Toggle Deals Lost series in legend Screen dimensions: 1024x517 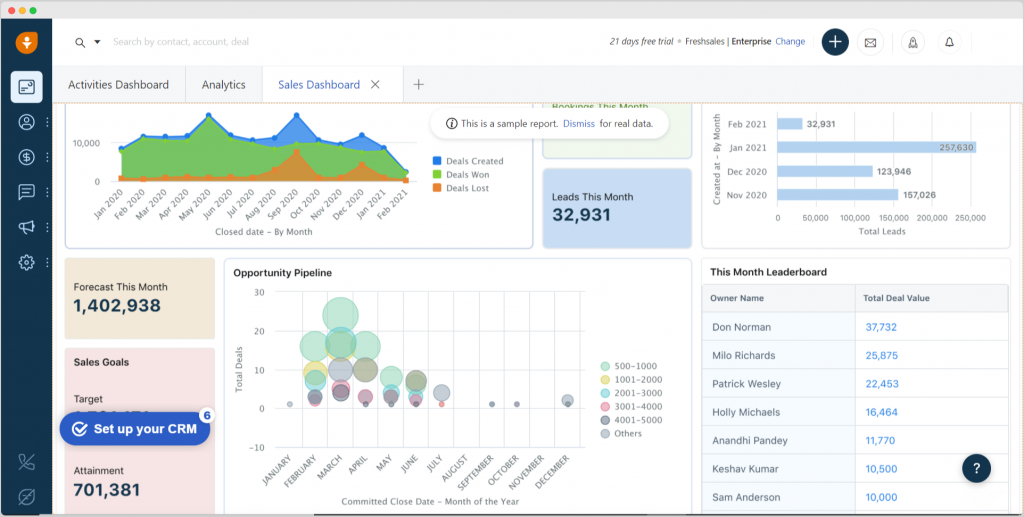tap(461, 188)
